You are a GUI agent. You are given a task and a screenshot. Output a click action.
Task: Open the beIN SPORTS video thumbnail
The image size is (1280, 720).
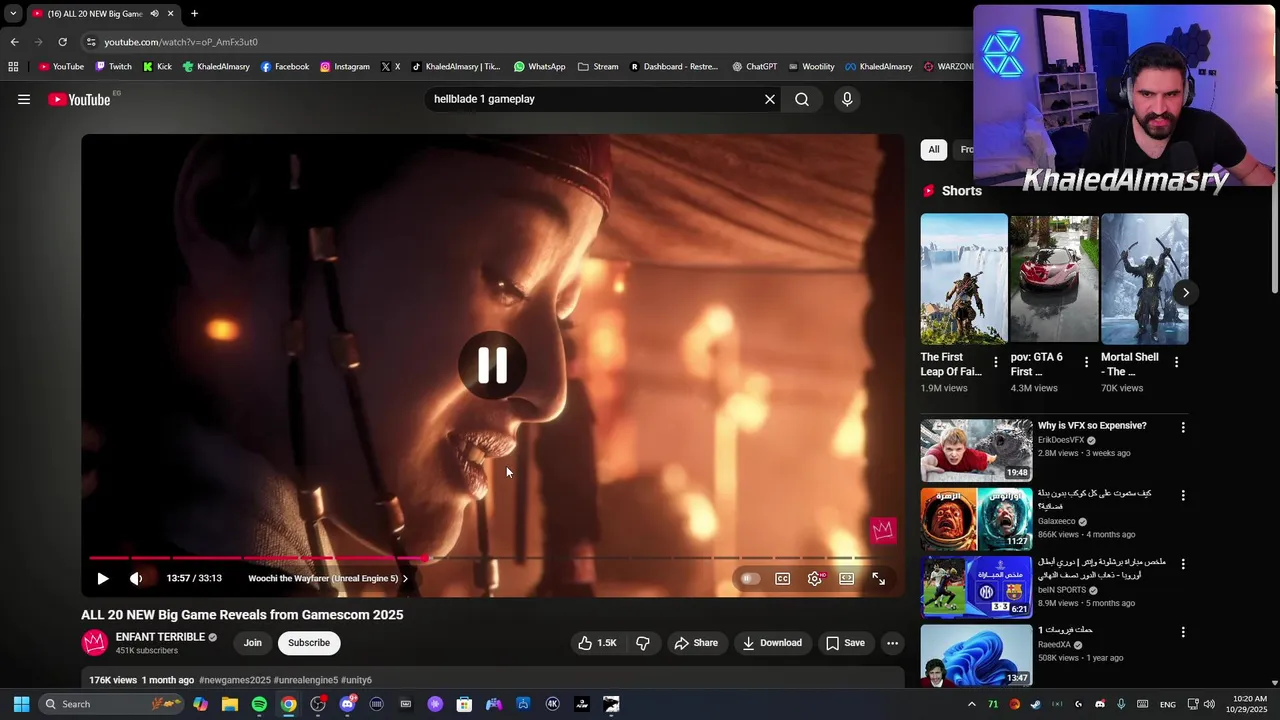977,587
